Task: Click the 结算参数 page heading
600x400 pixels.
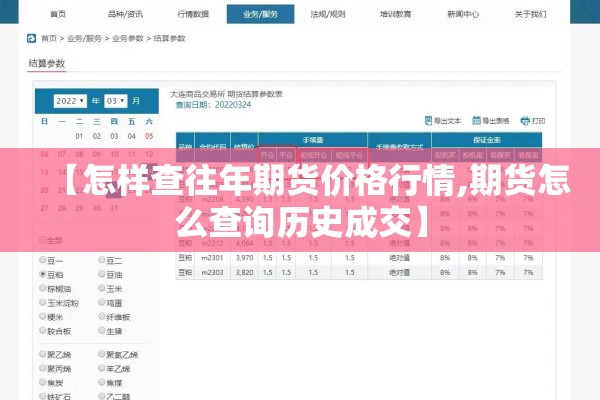Action: (x=47, y=64)
